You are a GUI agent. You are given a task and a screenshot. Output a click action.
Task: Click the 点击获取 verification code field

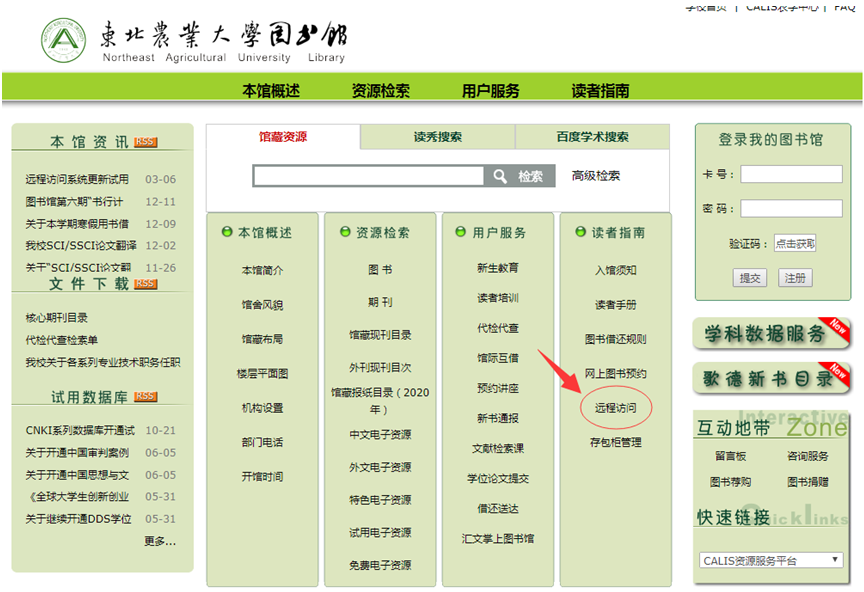795,243
